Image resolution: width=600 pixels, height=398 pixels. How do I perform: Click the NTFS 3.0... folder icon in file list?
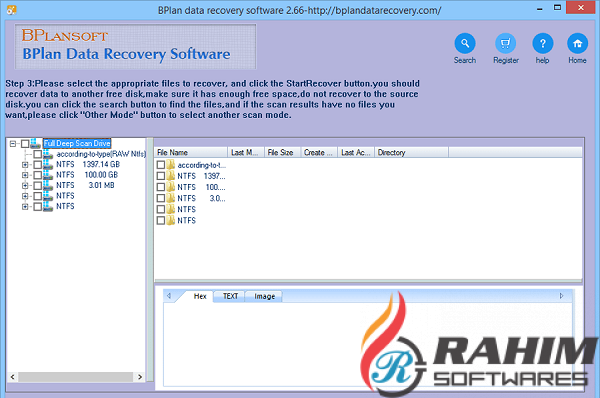point(171,198)
